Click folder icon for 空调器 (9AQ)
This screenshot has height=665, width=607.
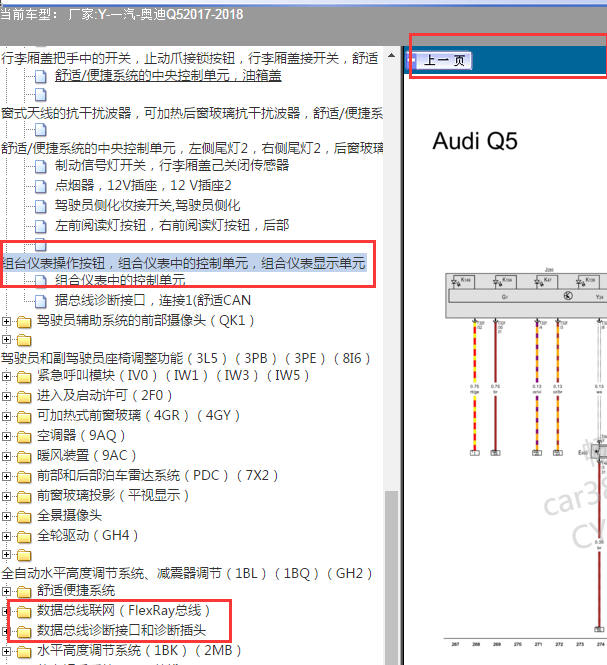pos(24,436)
